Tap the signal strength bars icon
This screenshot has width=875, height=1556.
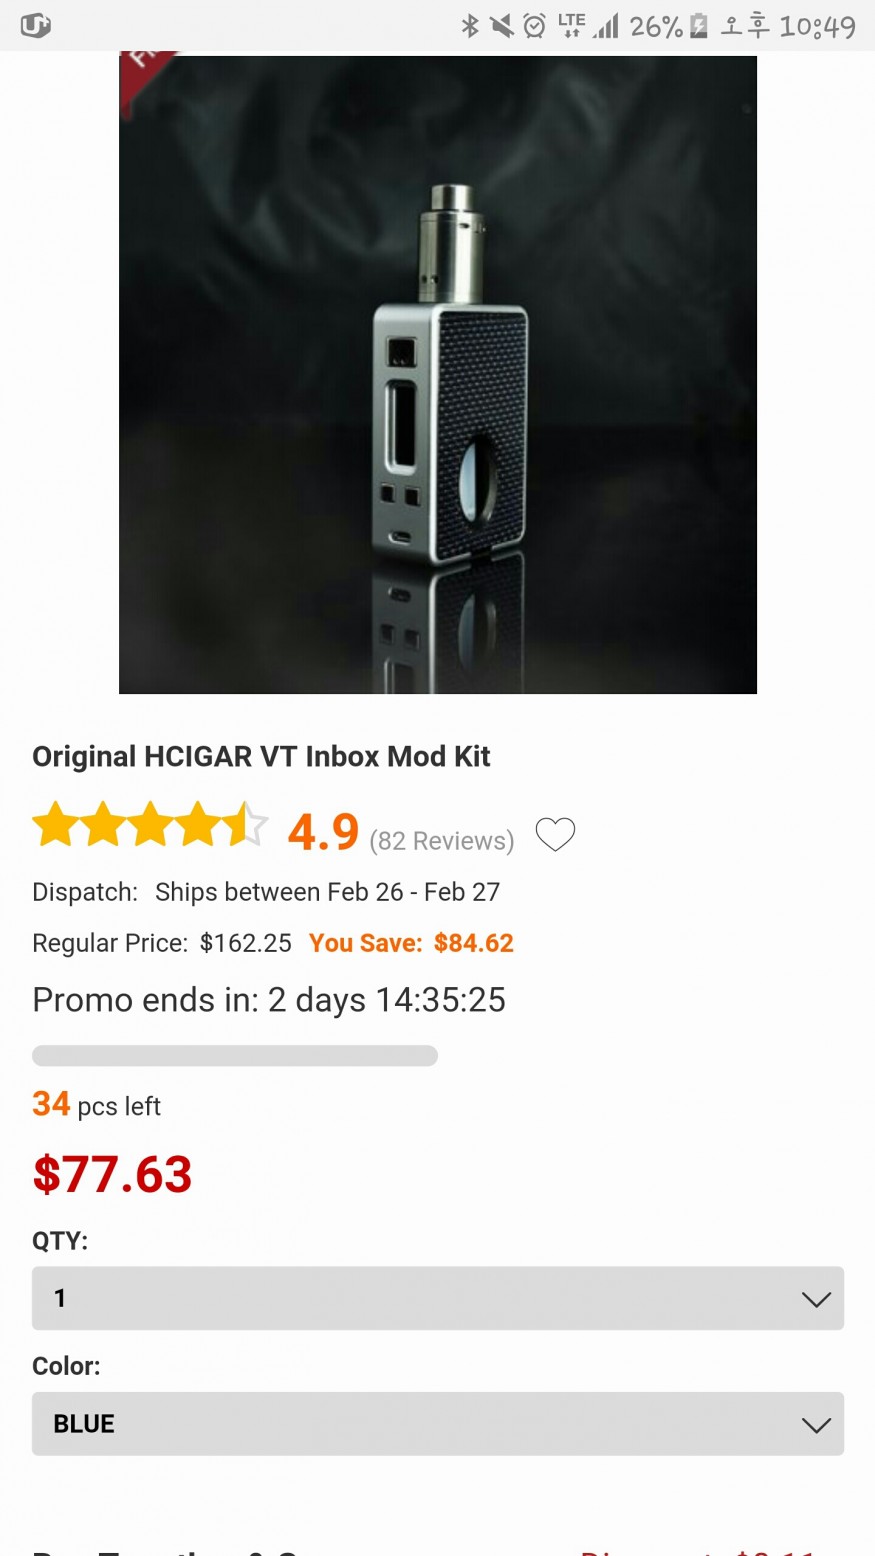[x=606, y=26]
